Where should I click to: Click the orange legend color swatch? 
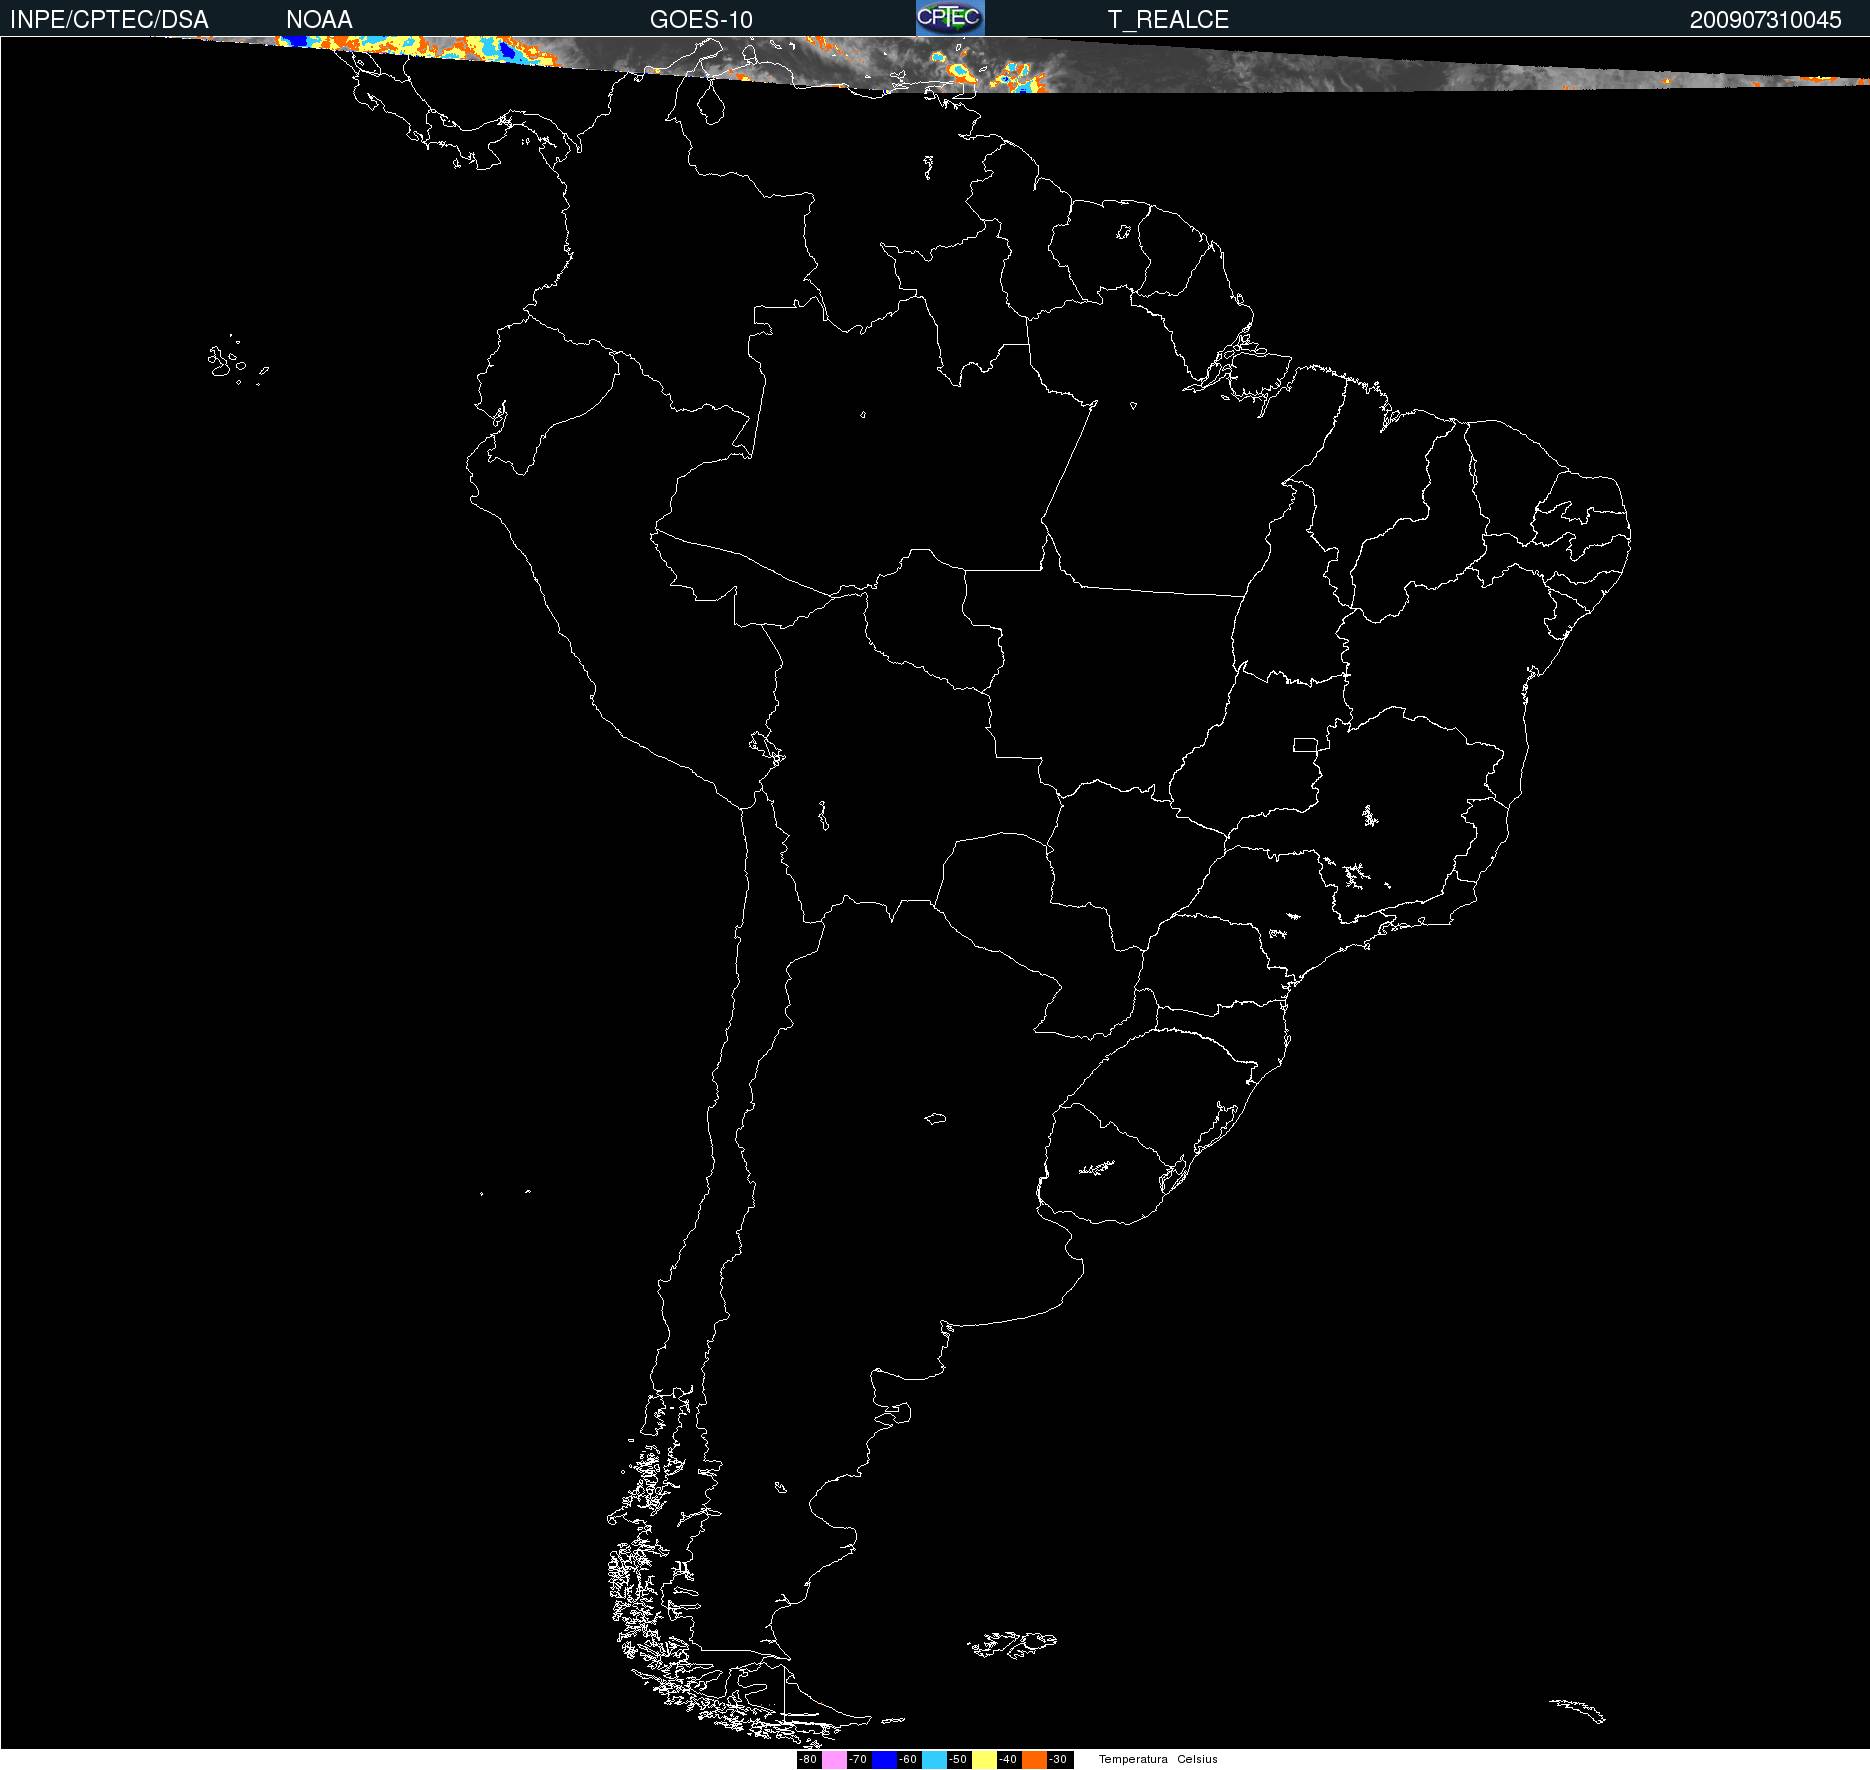click(1034, 1759)
